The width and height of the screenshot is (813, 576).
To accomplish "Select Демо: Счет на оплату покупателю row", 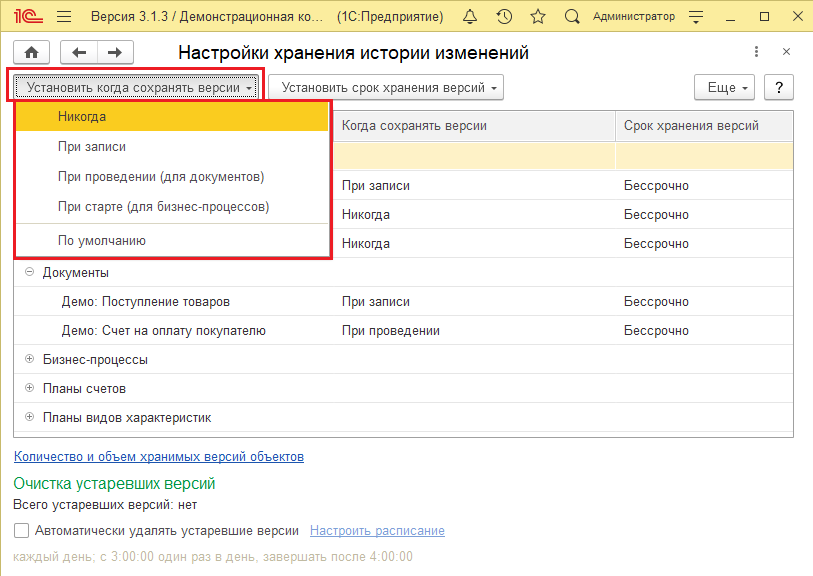I will click(x=403, y=331).
